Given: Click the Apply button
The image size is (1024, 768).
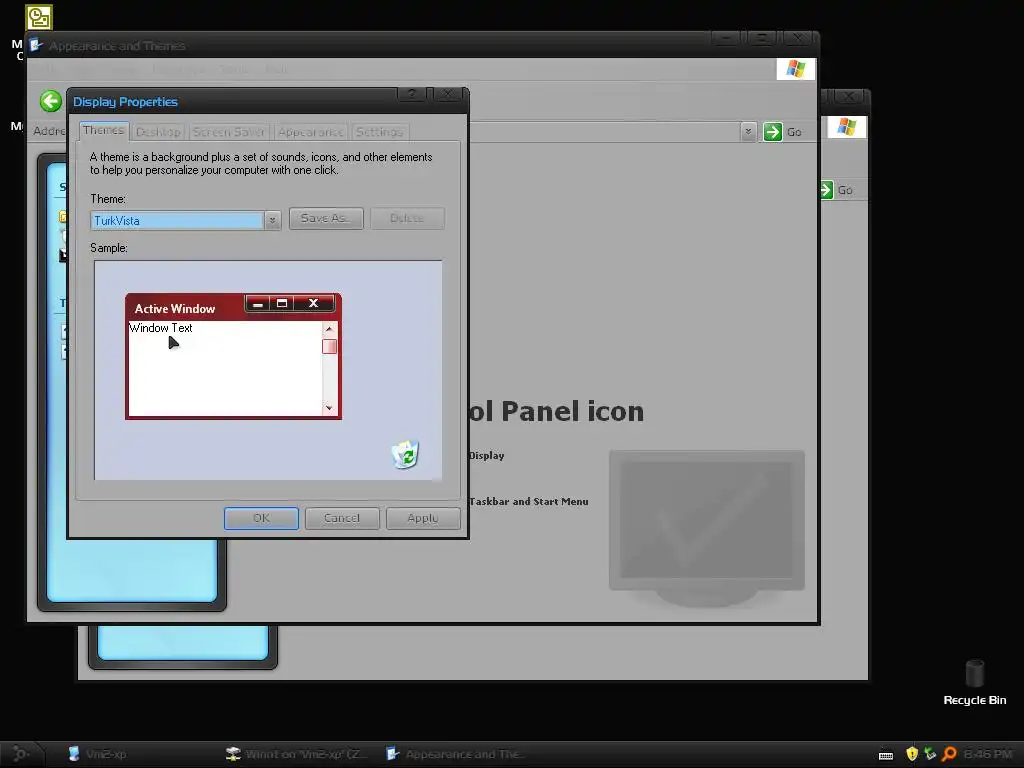Looking at the screenshot, I should pos(423,518).
